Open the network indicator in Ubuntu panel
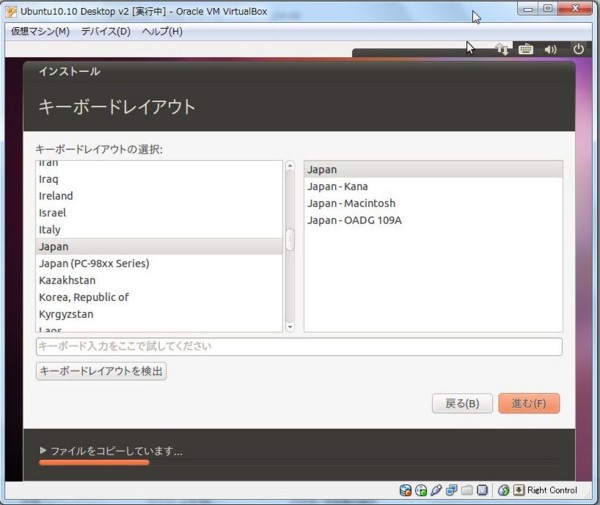The image size is (600, 505). [502, 49]
